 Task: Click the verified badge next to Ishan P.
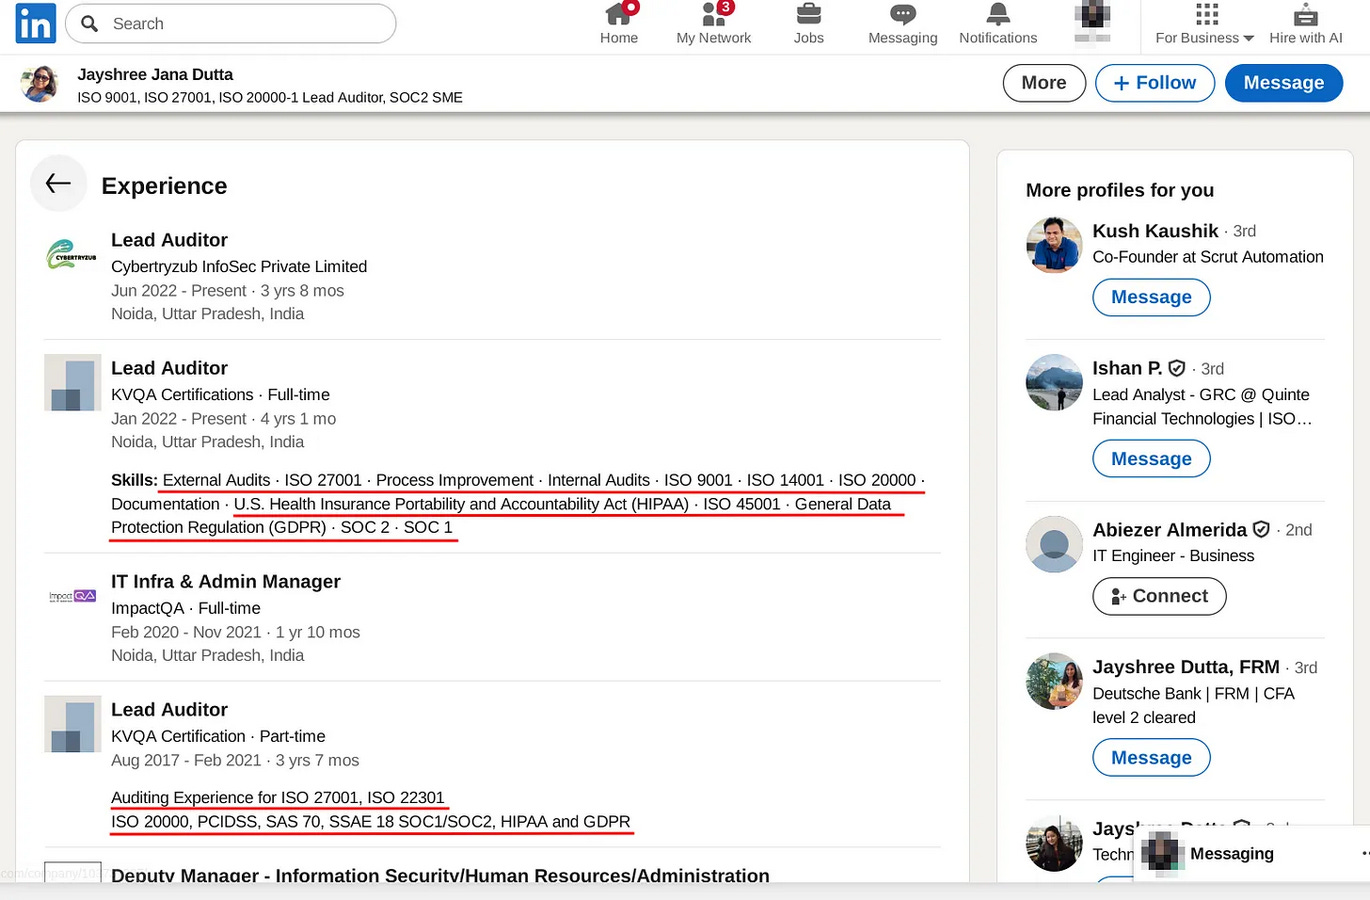point(1177,368)
